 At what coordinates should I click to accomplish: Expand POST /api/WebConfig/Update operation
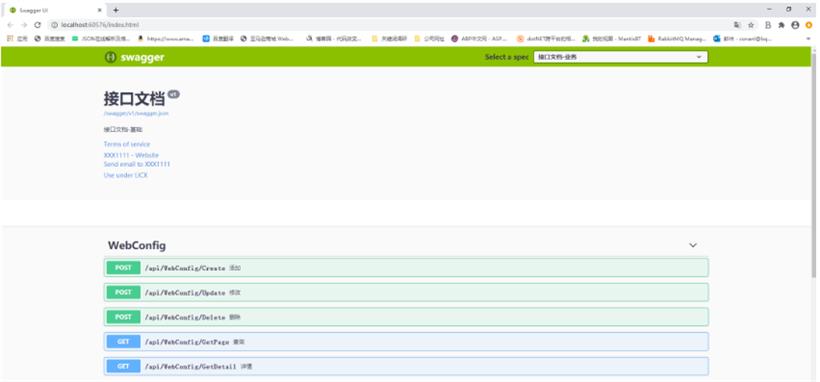[406, 292]
